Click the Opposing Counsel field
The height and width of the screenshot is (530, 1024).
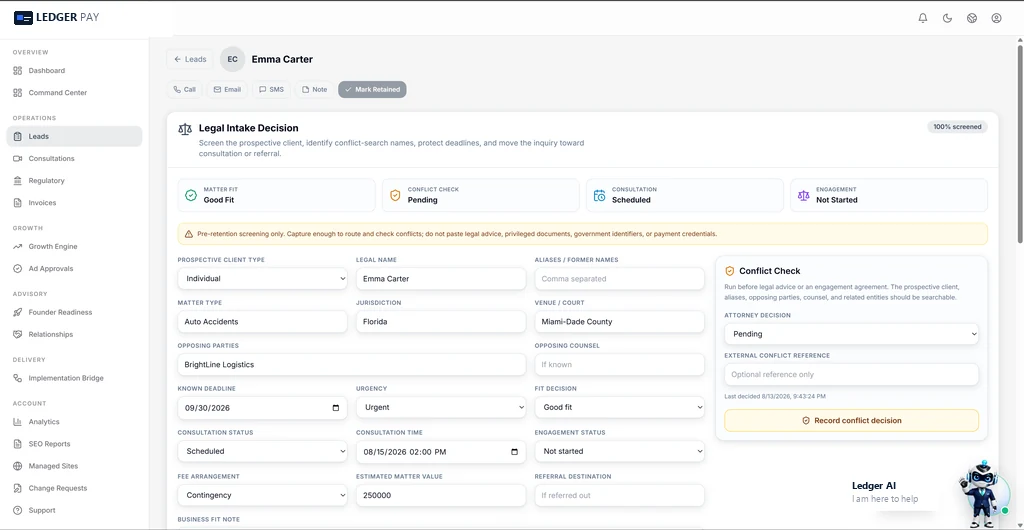click(619, 364)
